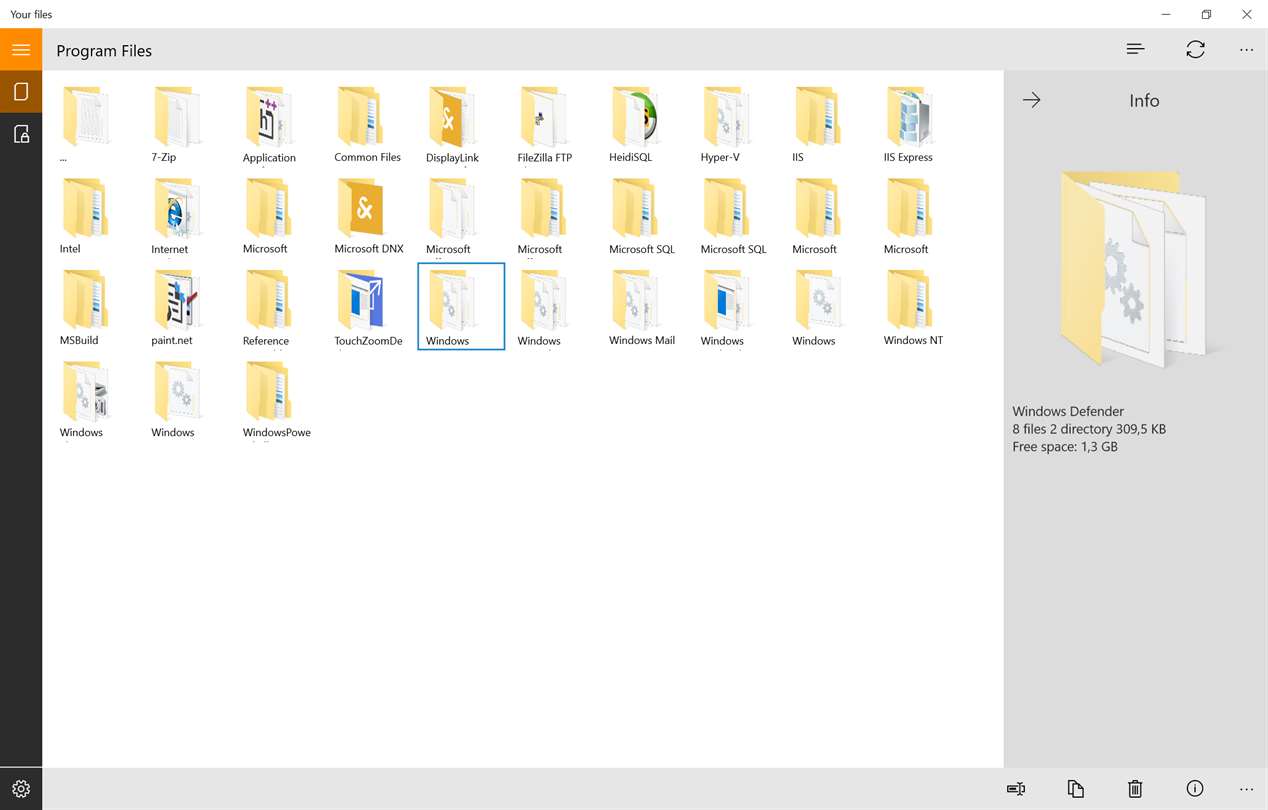
Task: Collapse the Info panel with the arrow
Action: [1032, 100]
